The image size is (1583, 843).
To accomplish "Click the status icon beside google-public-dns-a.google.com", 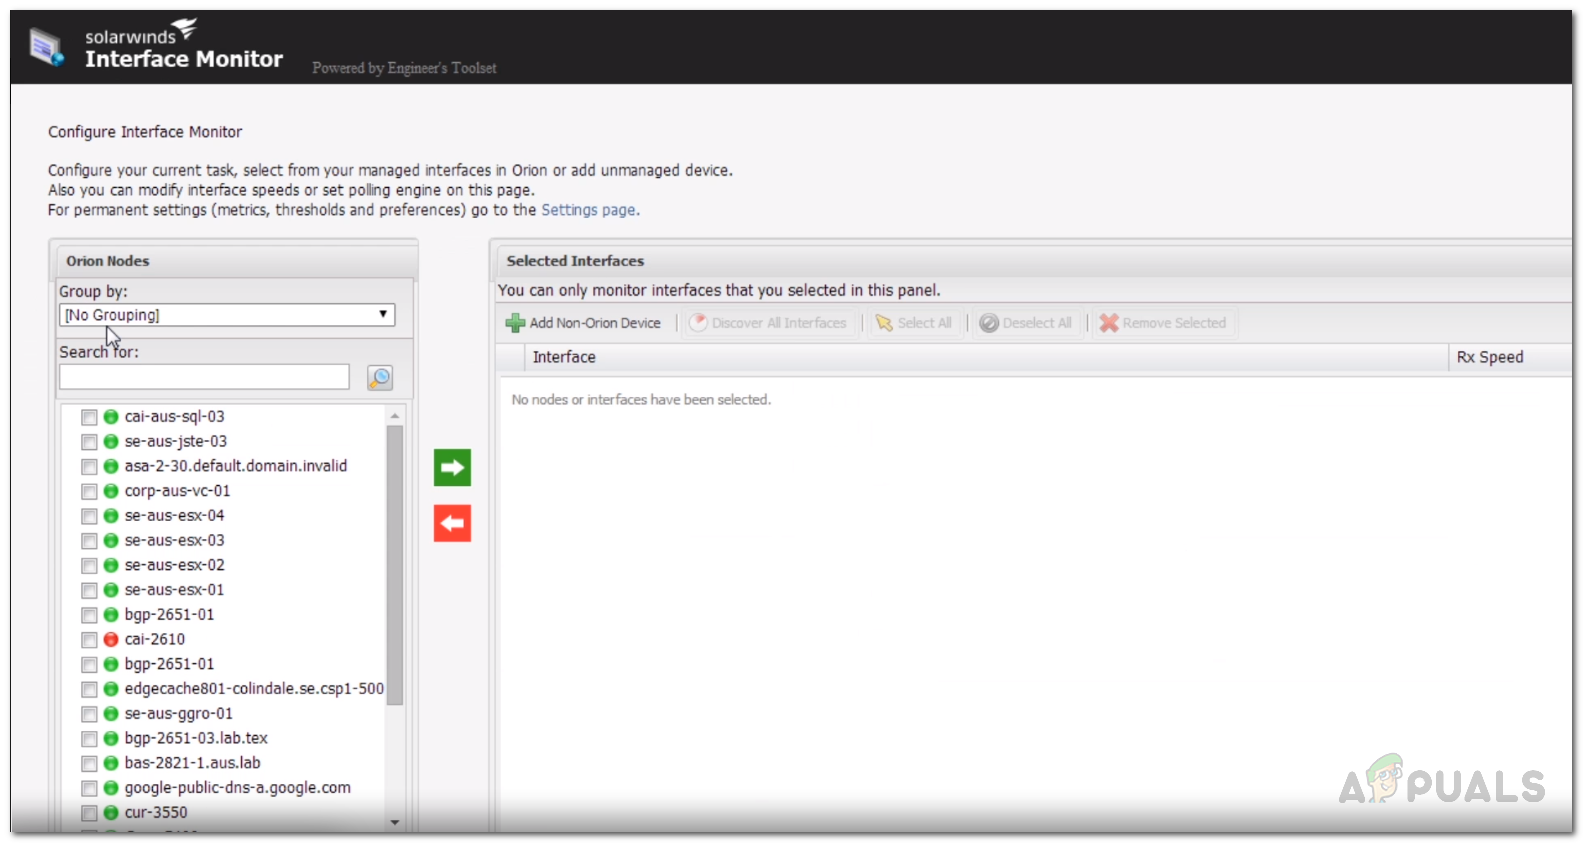I will point(111,788).
